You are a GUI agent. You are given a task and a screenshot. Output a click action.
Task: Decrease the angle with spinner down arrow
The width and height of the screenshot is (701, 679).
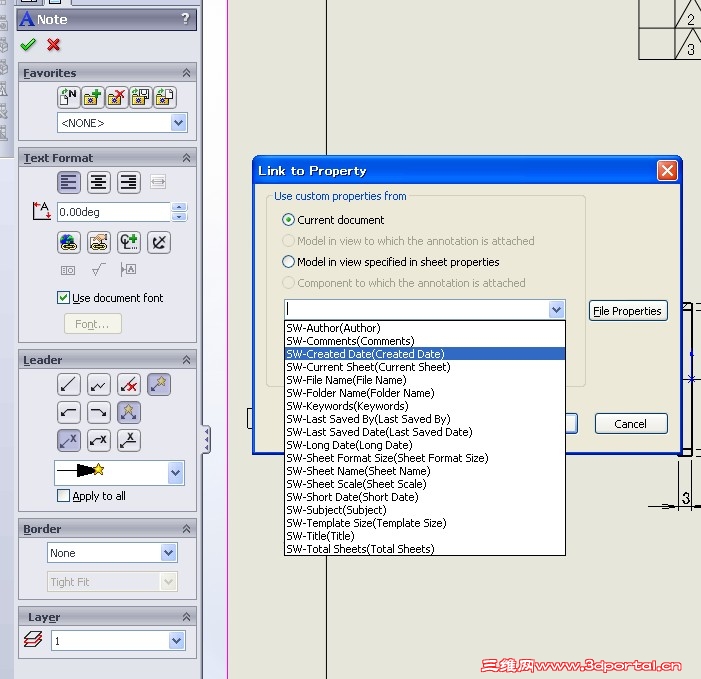coord(179,217)
